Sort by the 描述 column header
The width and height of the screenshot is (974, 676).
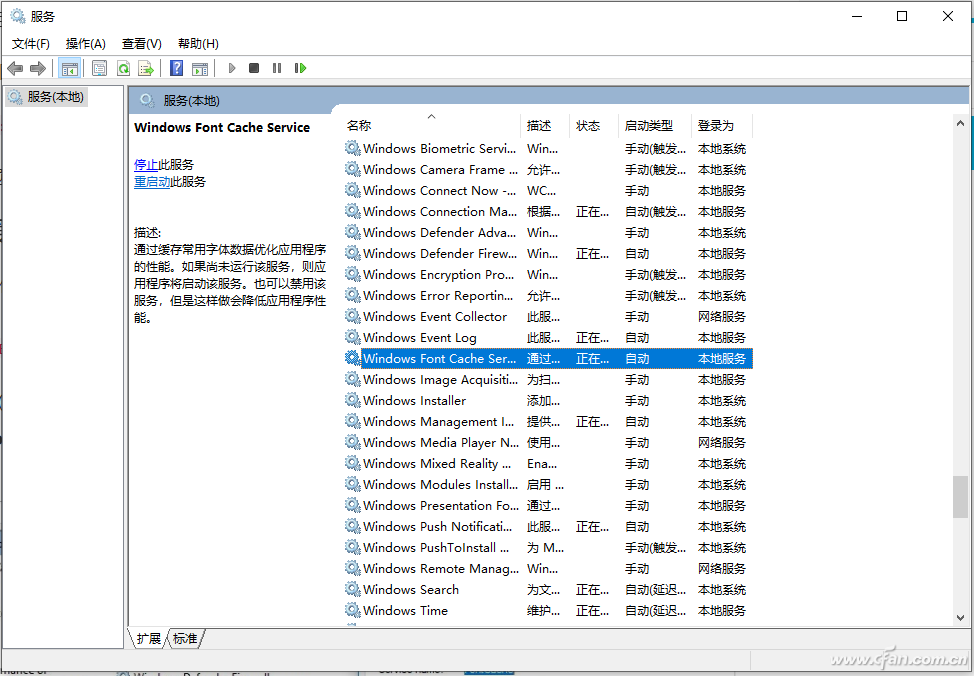click(545, 126)
